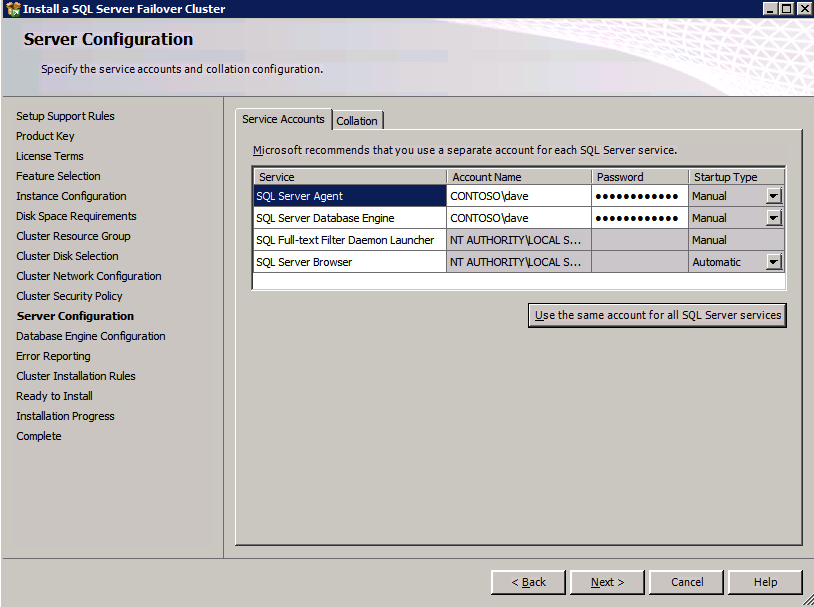Image resolution: width=814 pixels, height=607 pixels.
Task: Go to the previous page with Back
Action: pyautogui.click(x=528, y=582)
